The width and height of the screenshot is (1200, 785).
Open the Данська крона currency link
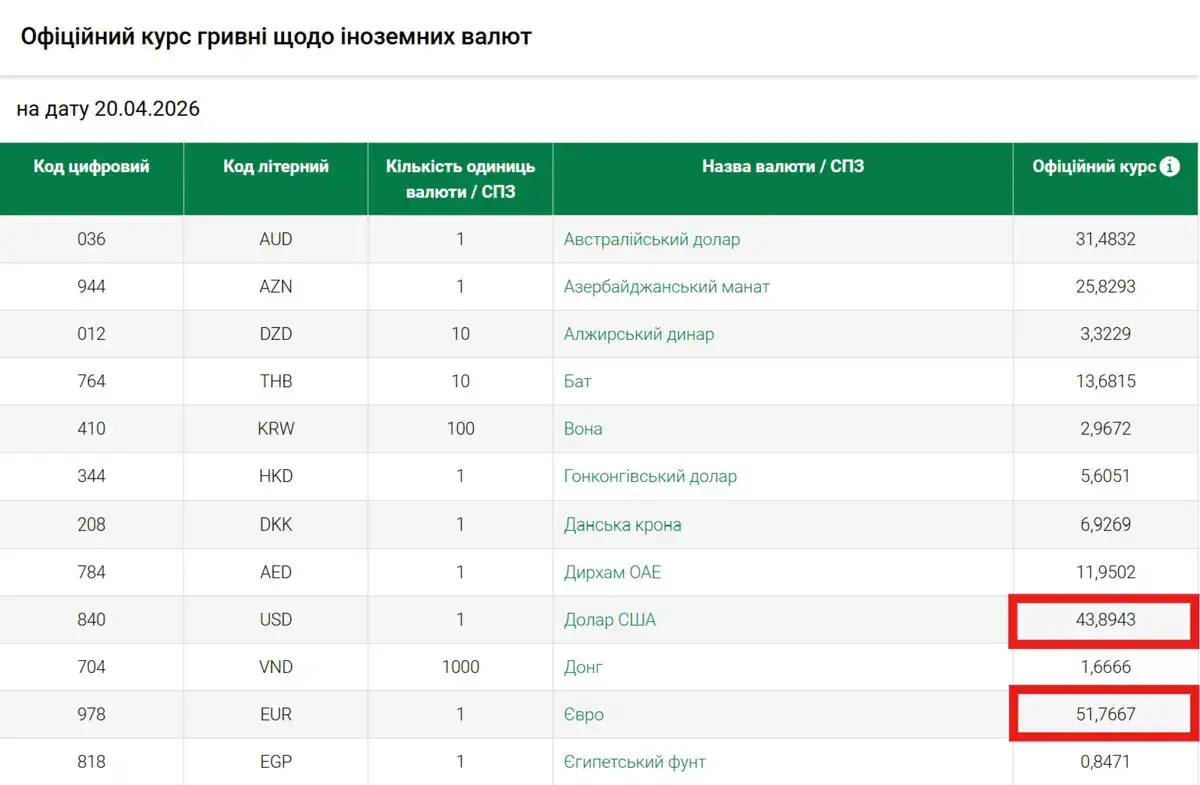(x=623, y=524)
